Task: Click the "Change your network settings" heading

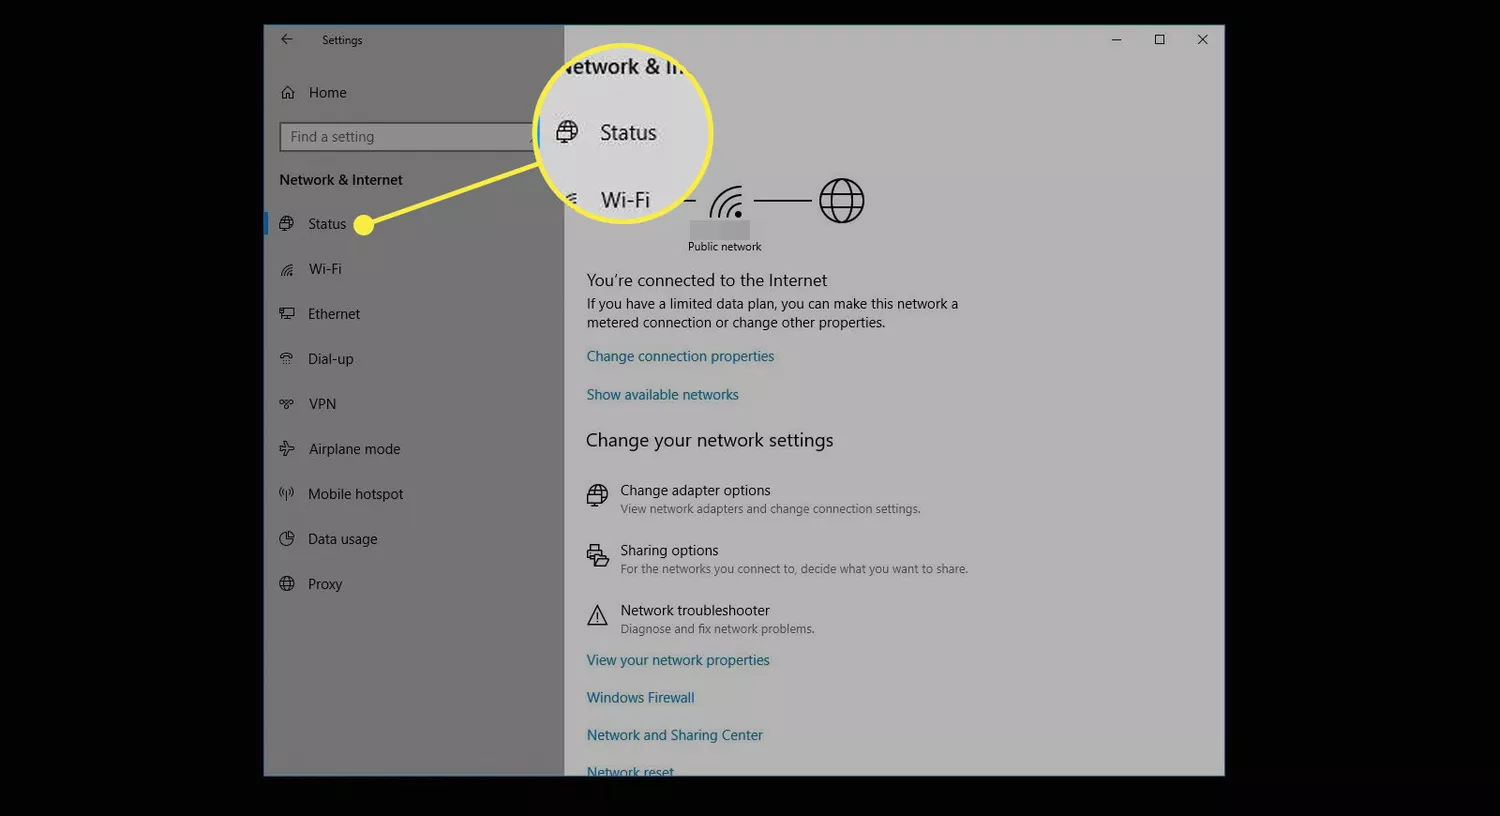Action: pyautogui.click(x=709, y=440)
